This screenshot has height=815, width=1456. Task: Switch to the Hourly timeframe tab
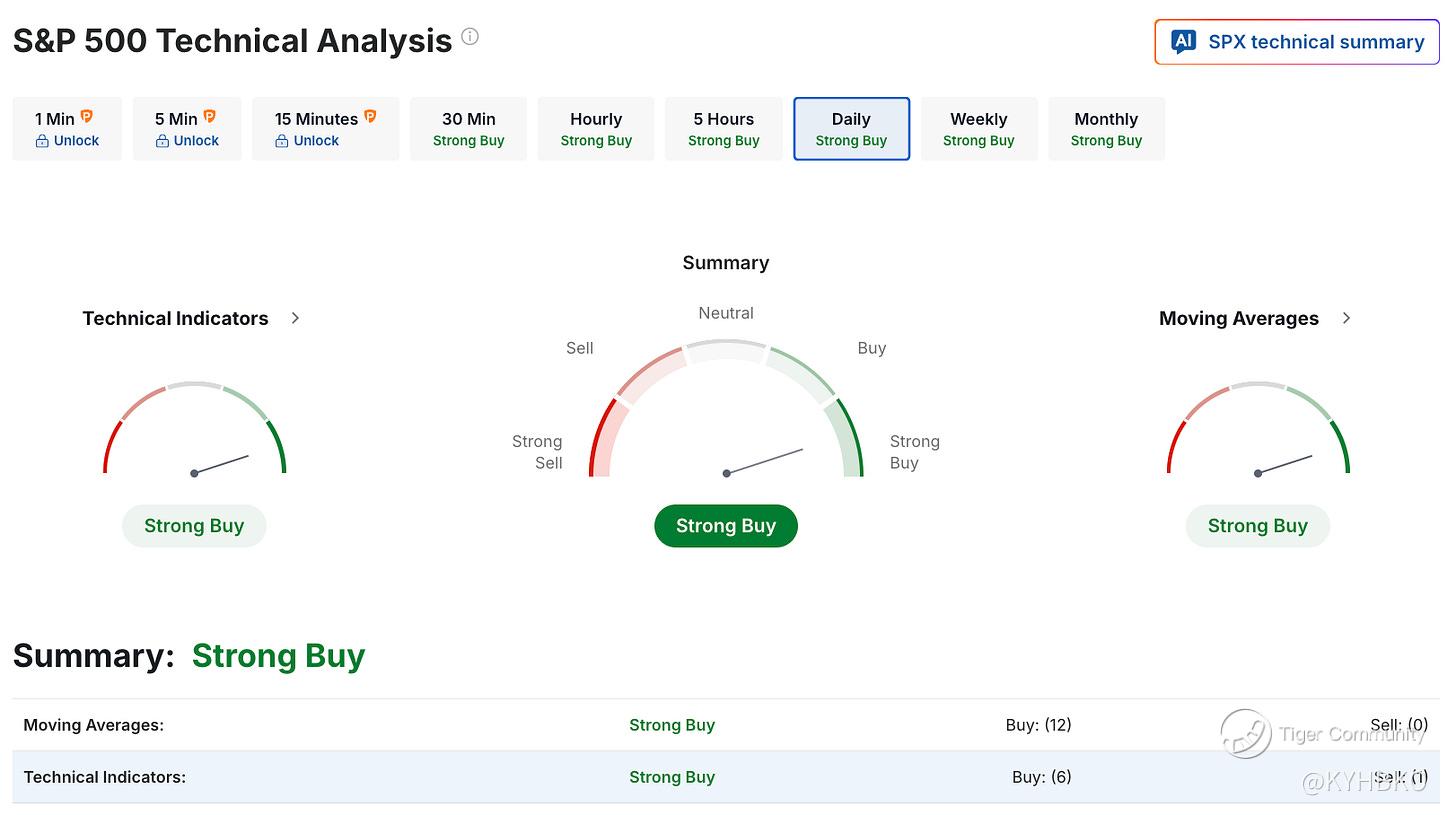coord(596,129)
